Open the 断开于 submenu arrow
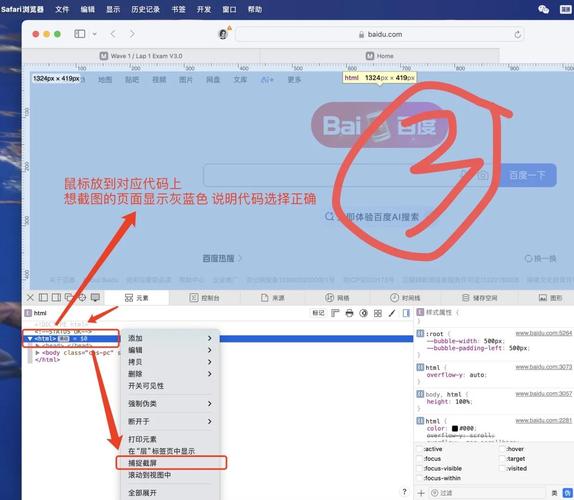Viewport: 574px width, 500px height. pyautogui.click(x=210, y=421)
